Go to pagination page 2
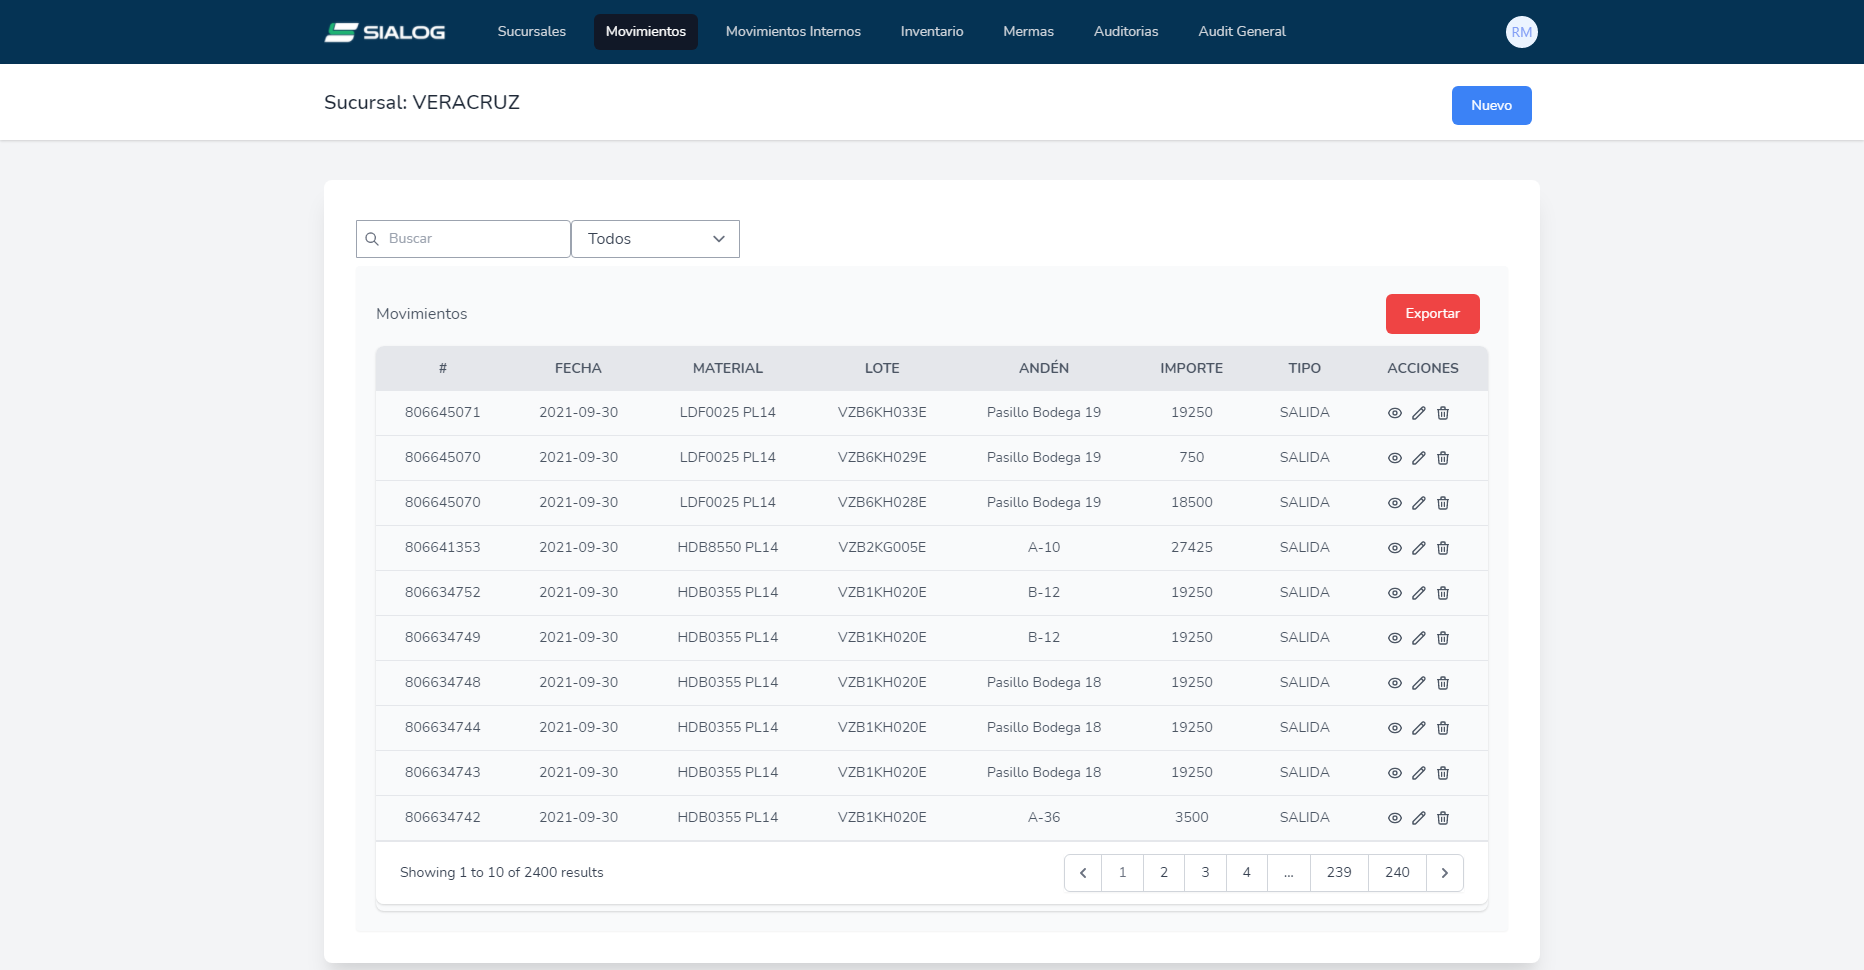The width and height of the screenshot is (1864, 970). 1164,873
